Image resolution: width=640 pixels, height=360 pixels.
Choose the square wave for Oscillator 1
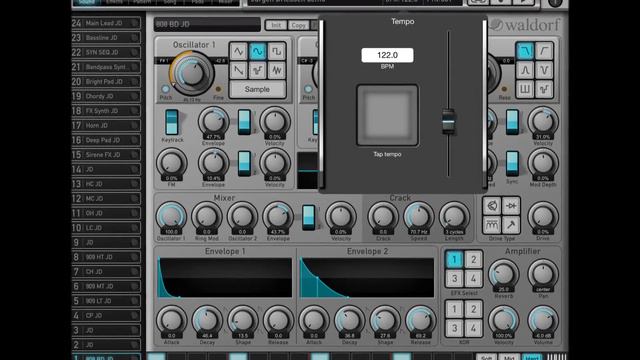tap(277, 51)
